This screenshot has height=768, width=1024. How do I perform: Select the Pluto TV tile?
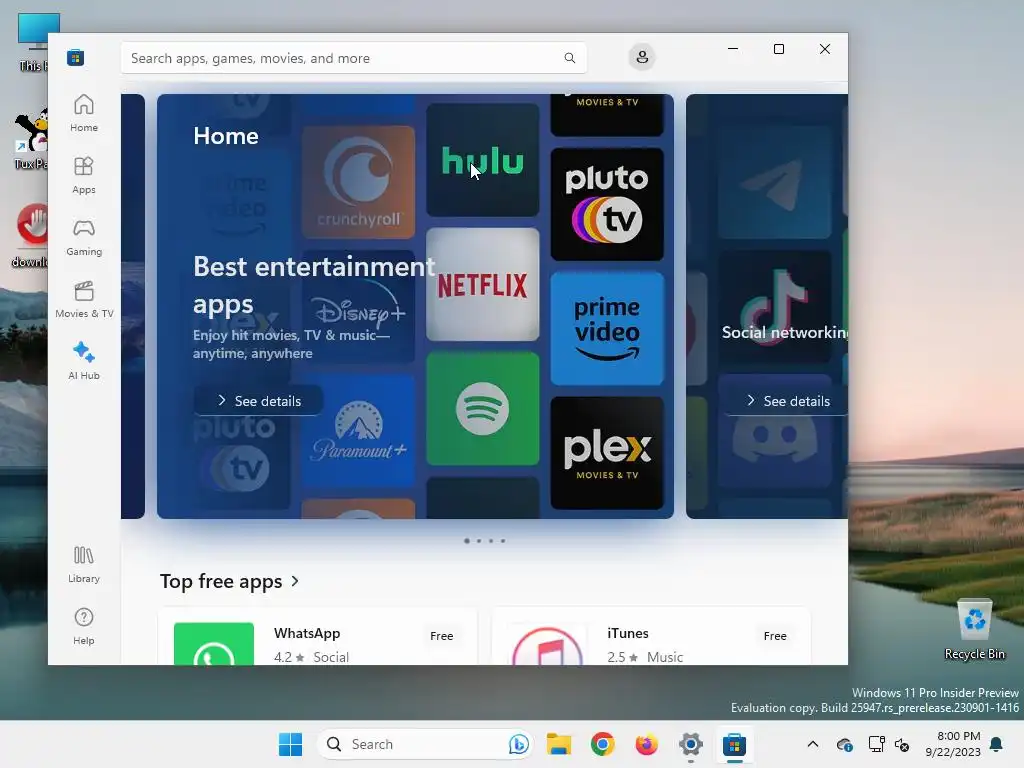coord(607,204)
